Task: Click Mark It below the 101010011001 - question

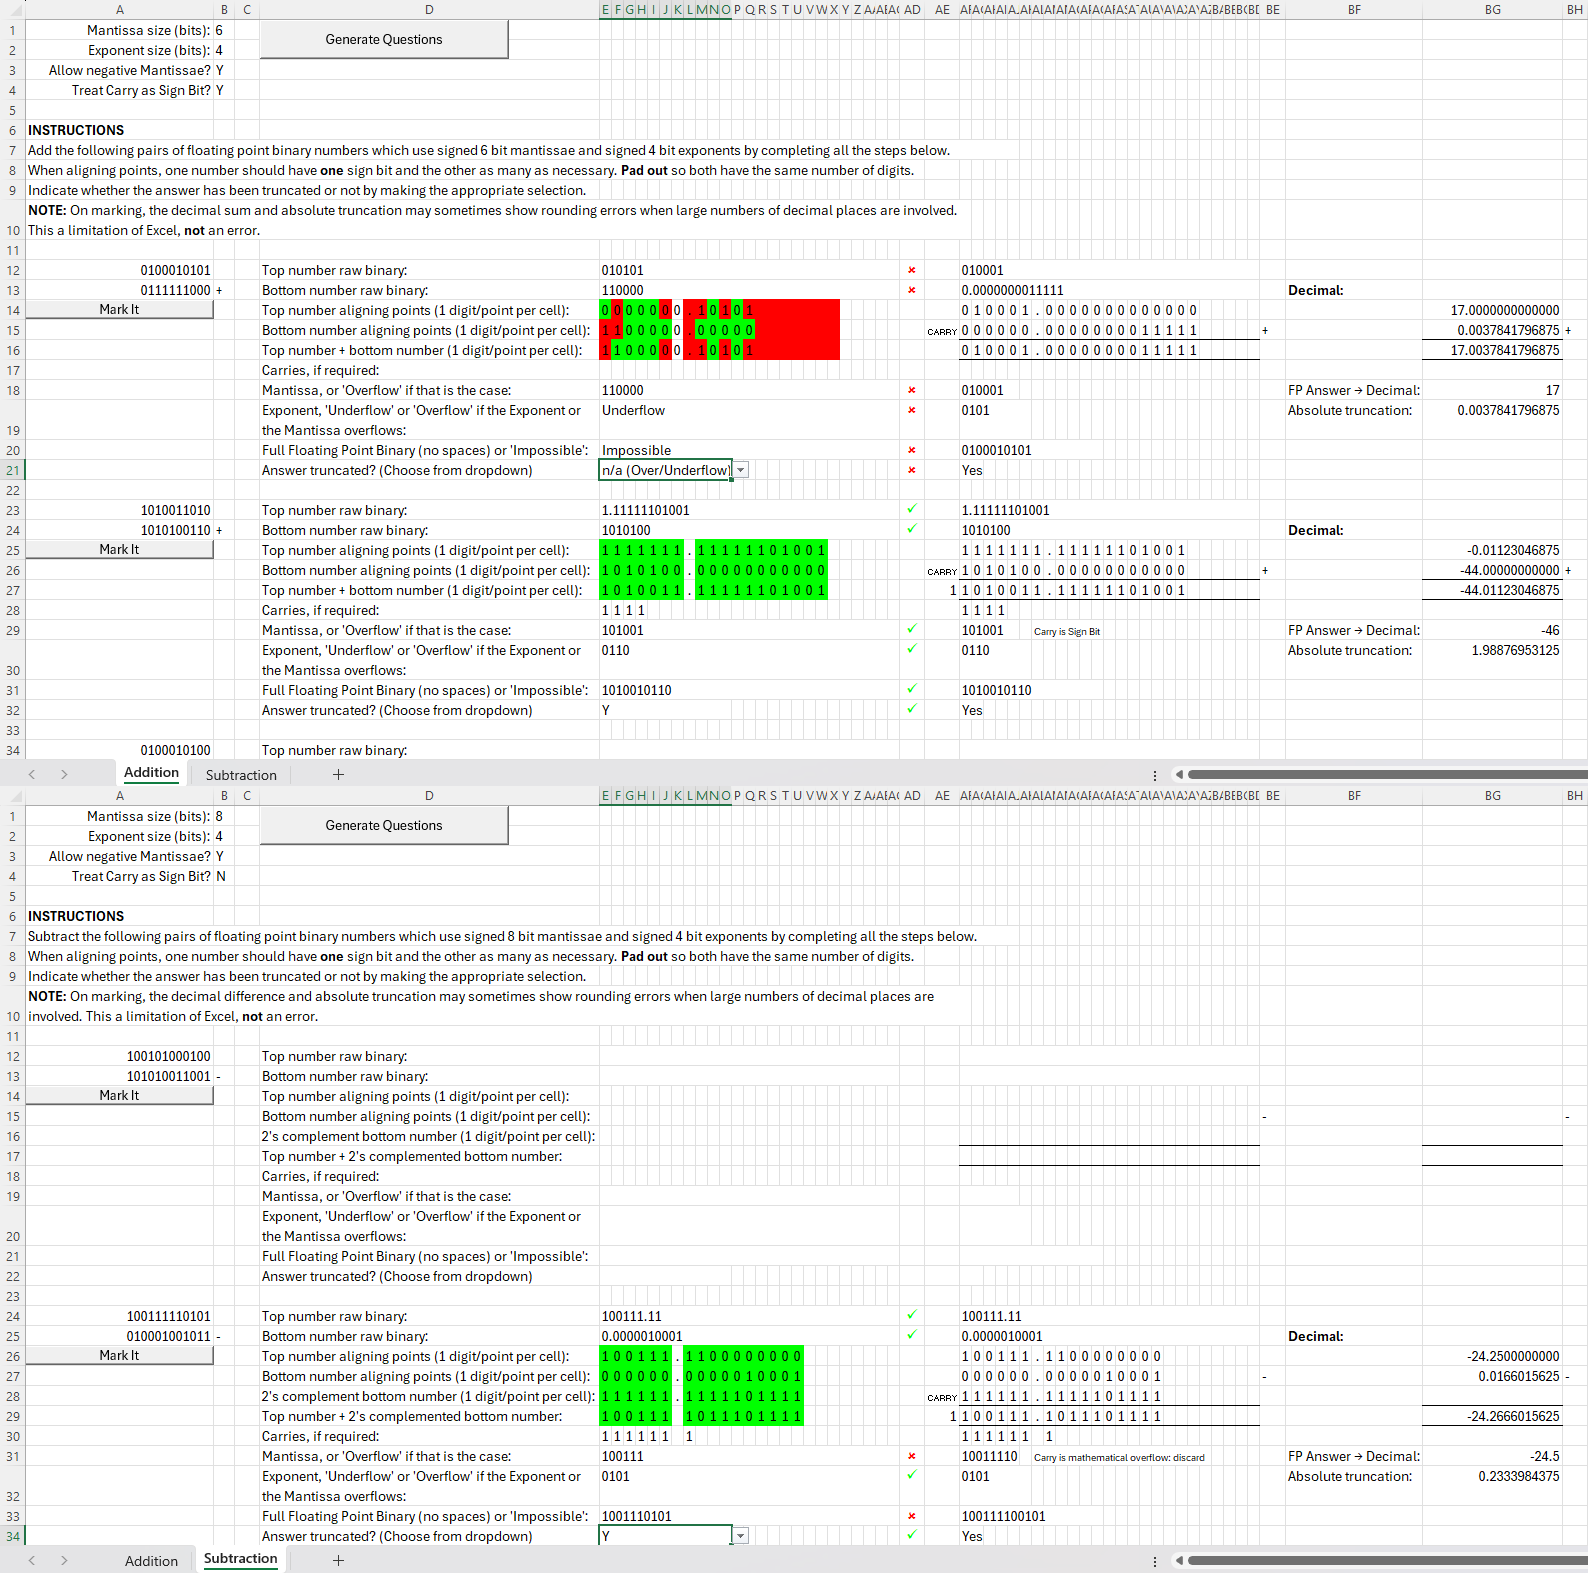Action: [119, 1096]
